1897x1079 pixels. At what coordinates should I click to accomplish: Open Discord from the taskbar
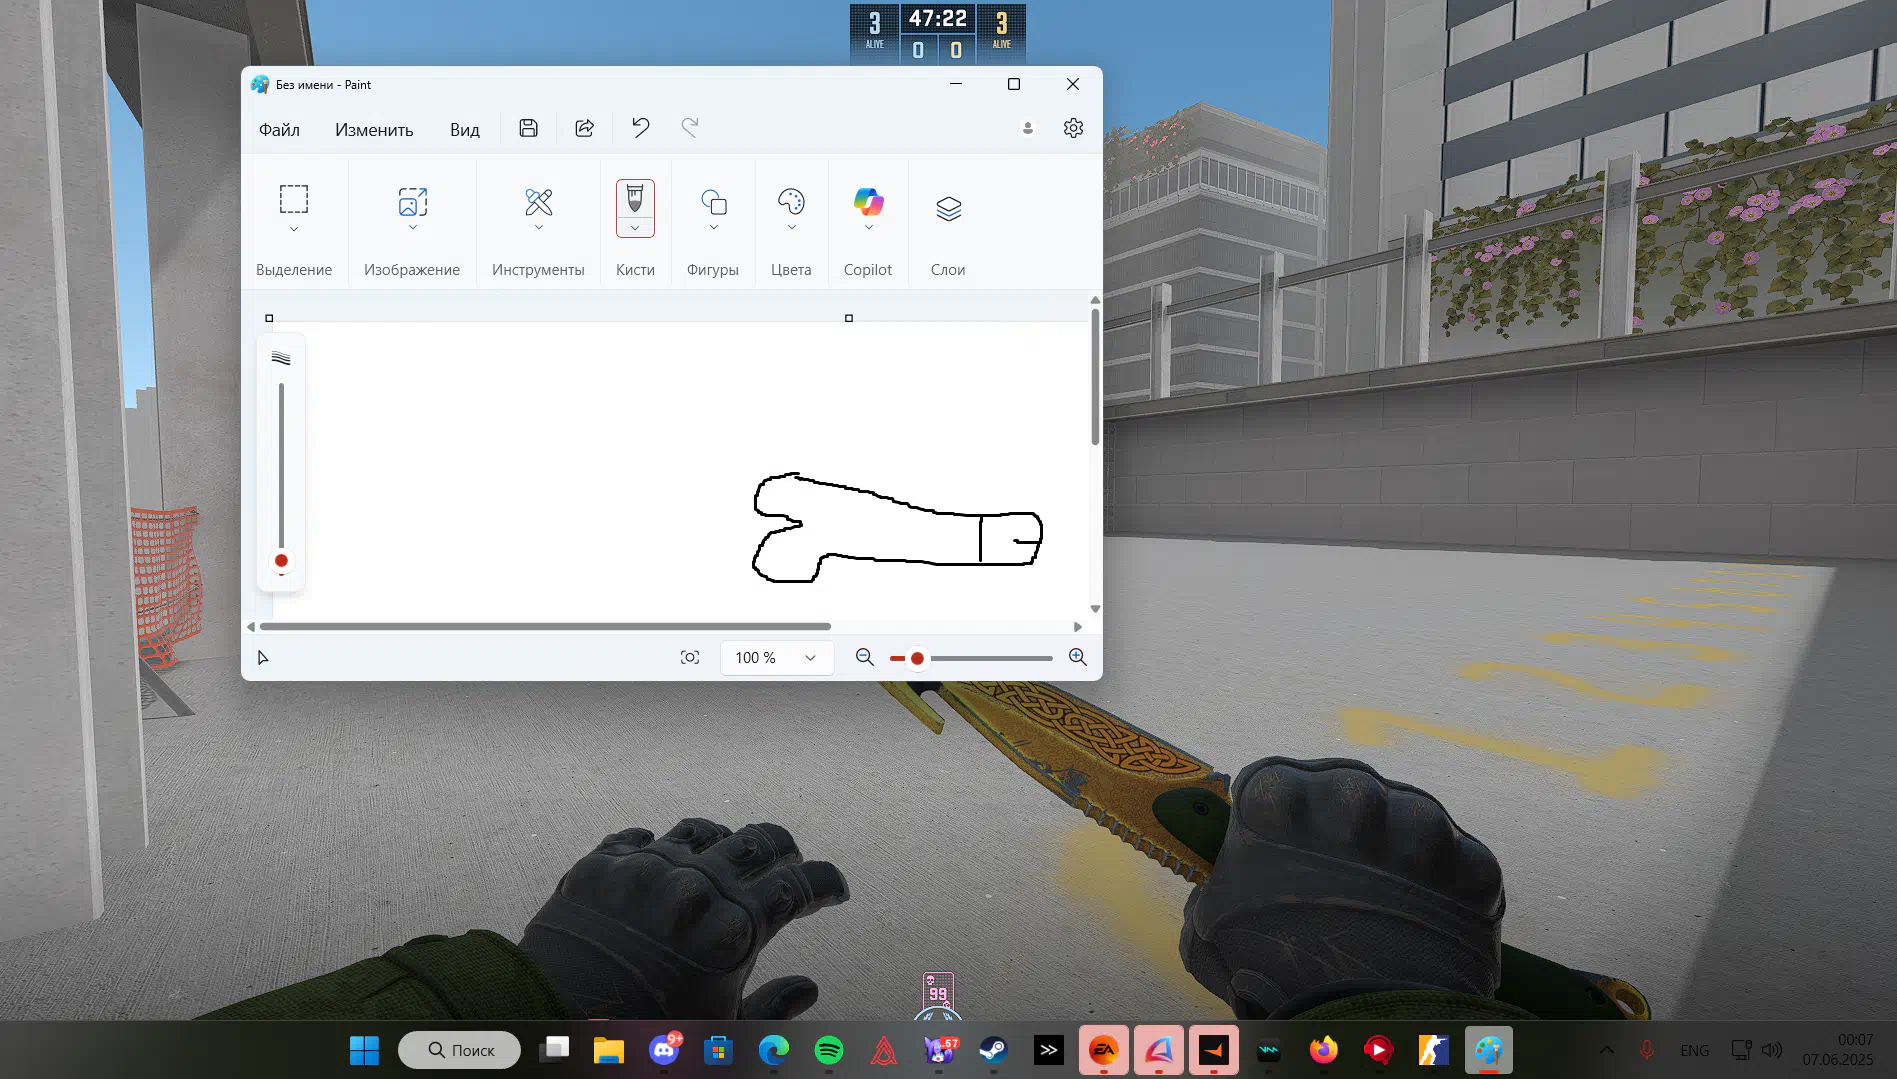pos(664,1050)
